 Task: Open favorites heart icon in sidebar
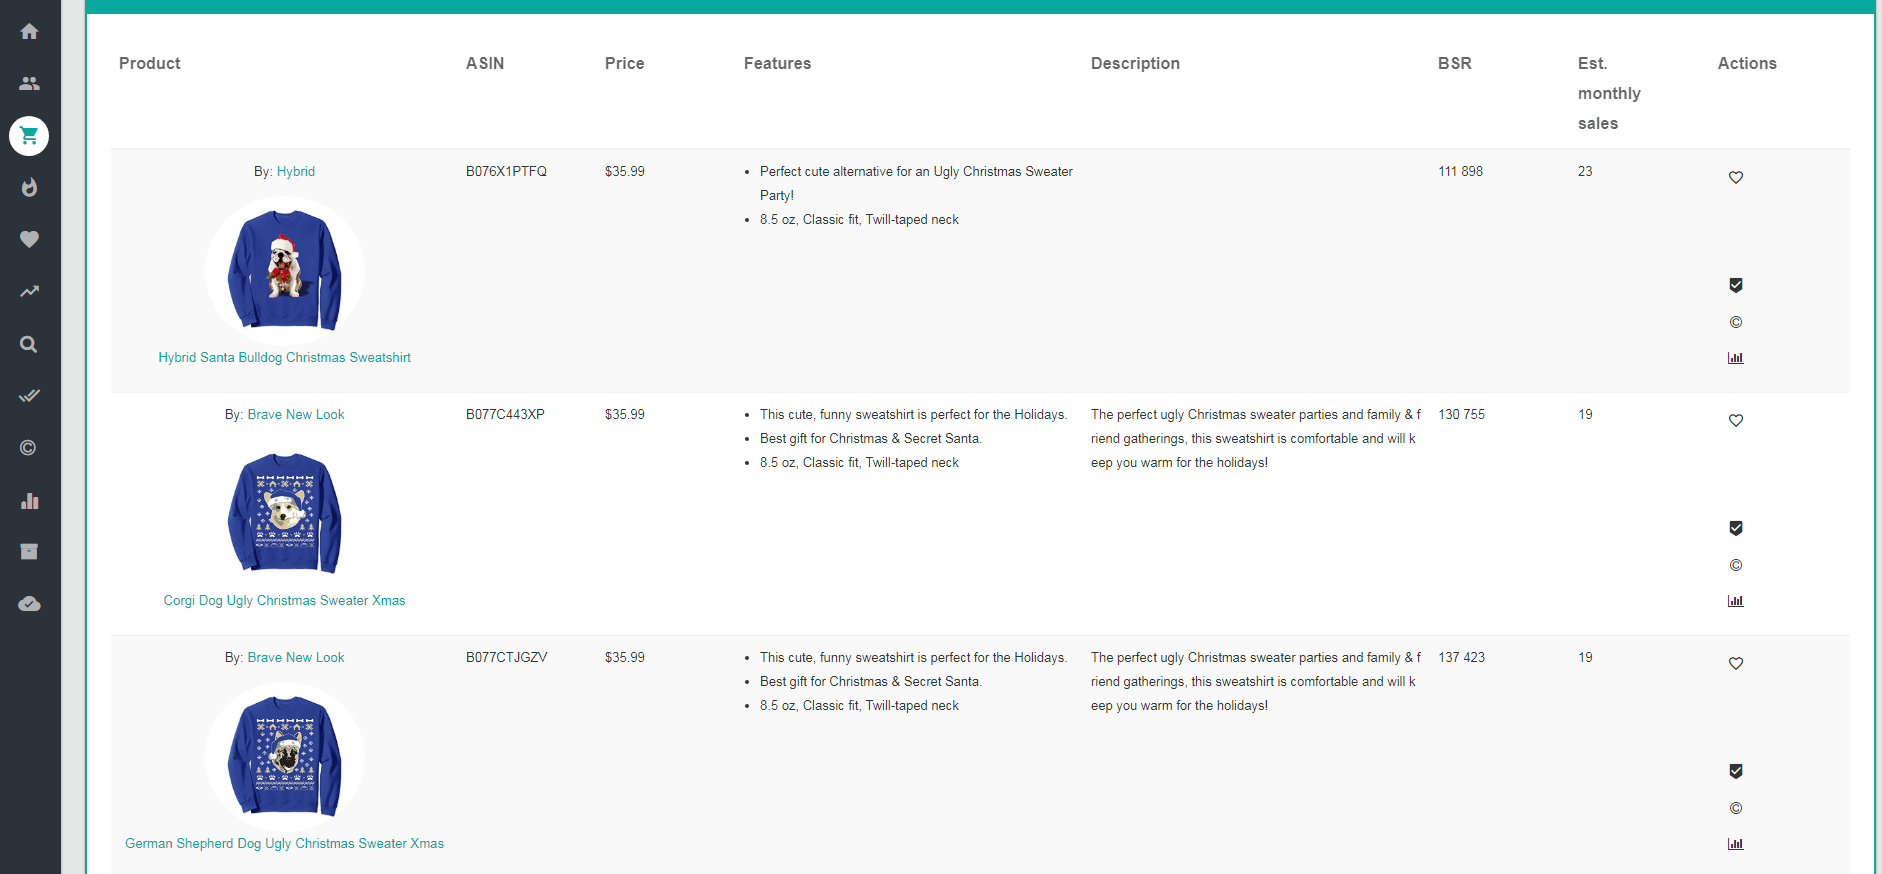29,239
